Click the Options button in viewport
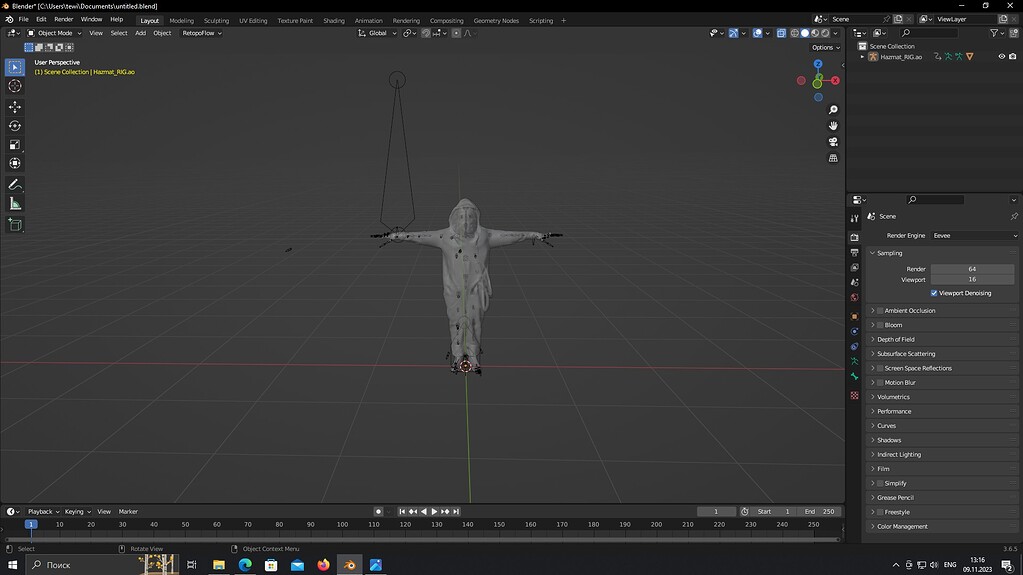The image size is (1023, 575). coord(825,48)
